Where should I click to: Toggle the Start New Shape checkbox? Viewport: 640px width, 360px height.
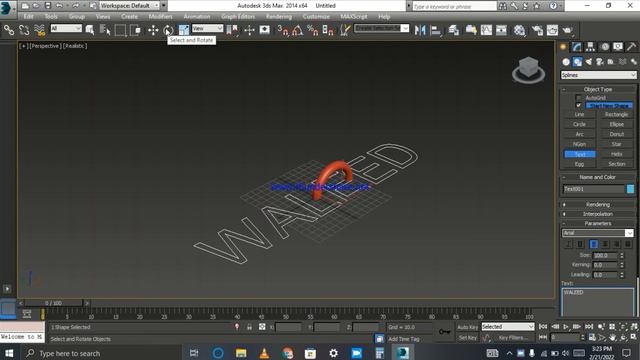click(x=578, y=105)
